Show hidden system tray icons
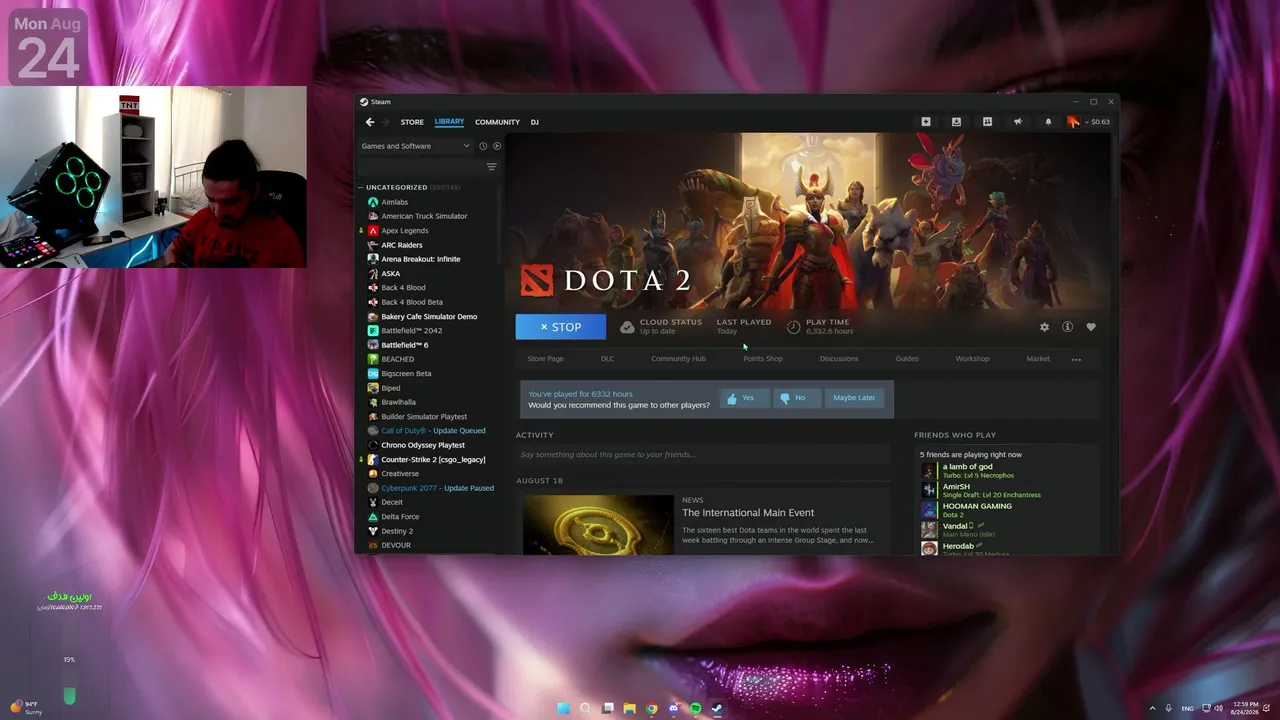This screenshot has height=720, width=1280. coord(1152,708)
